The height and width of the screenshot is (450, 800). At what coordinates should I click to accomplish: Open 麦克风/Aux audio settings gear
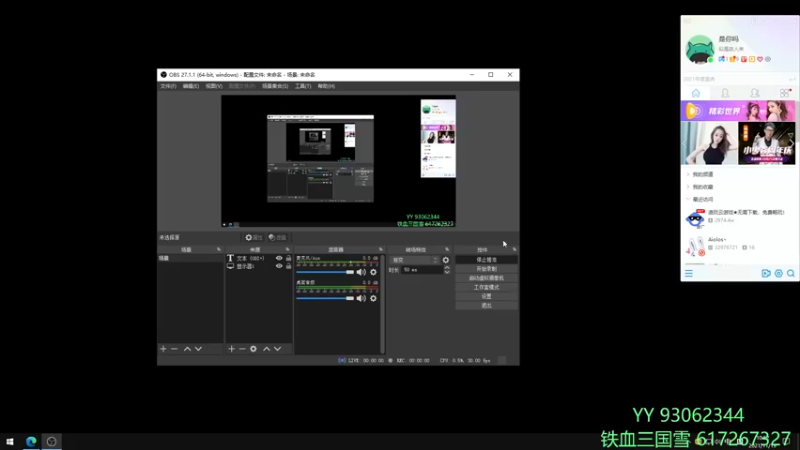(x=373, y=272)
